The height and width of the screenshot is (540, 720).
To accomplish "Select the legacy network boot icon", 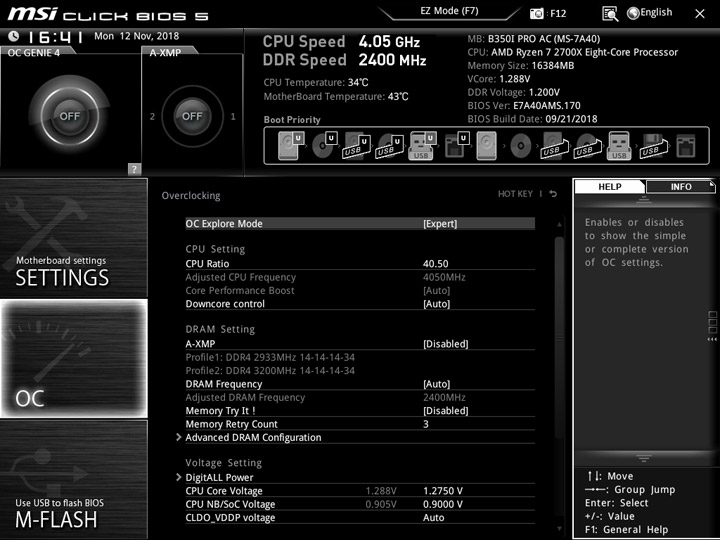I will tap(686, 146).
